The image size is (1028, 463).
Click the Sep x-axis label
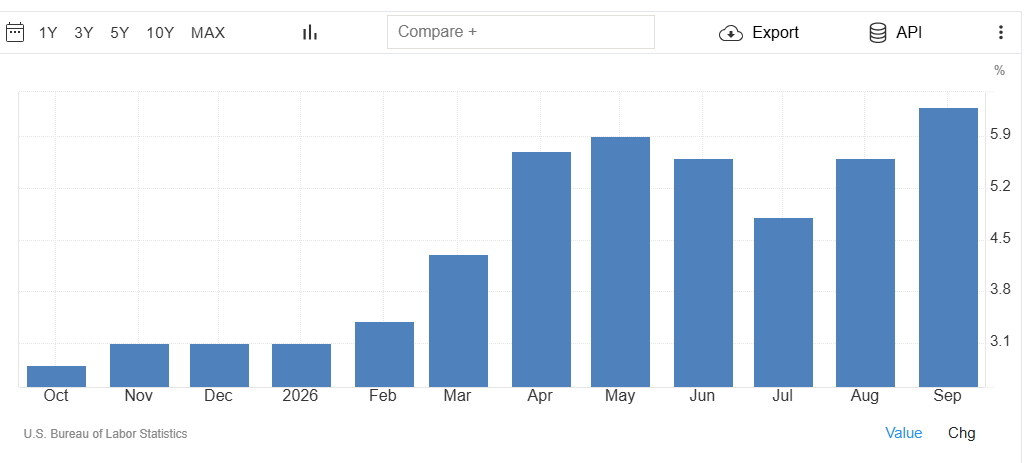coord(947,396)
